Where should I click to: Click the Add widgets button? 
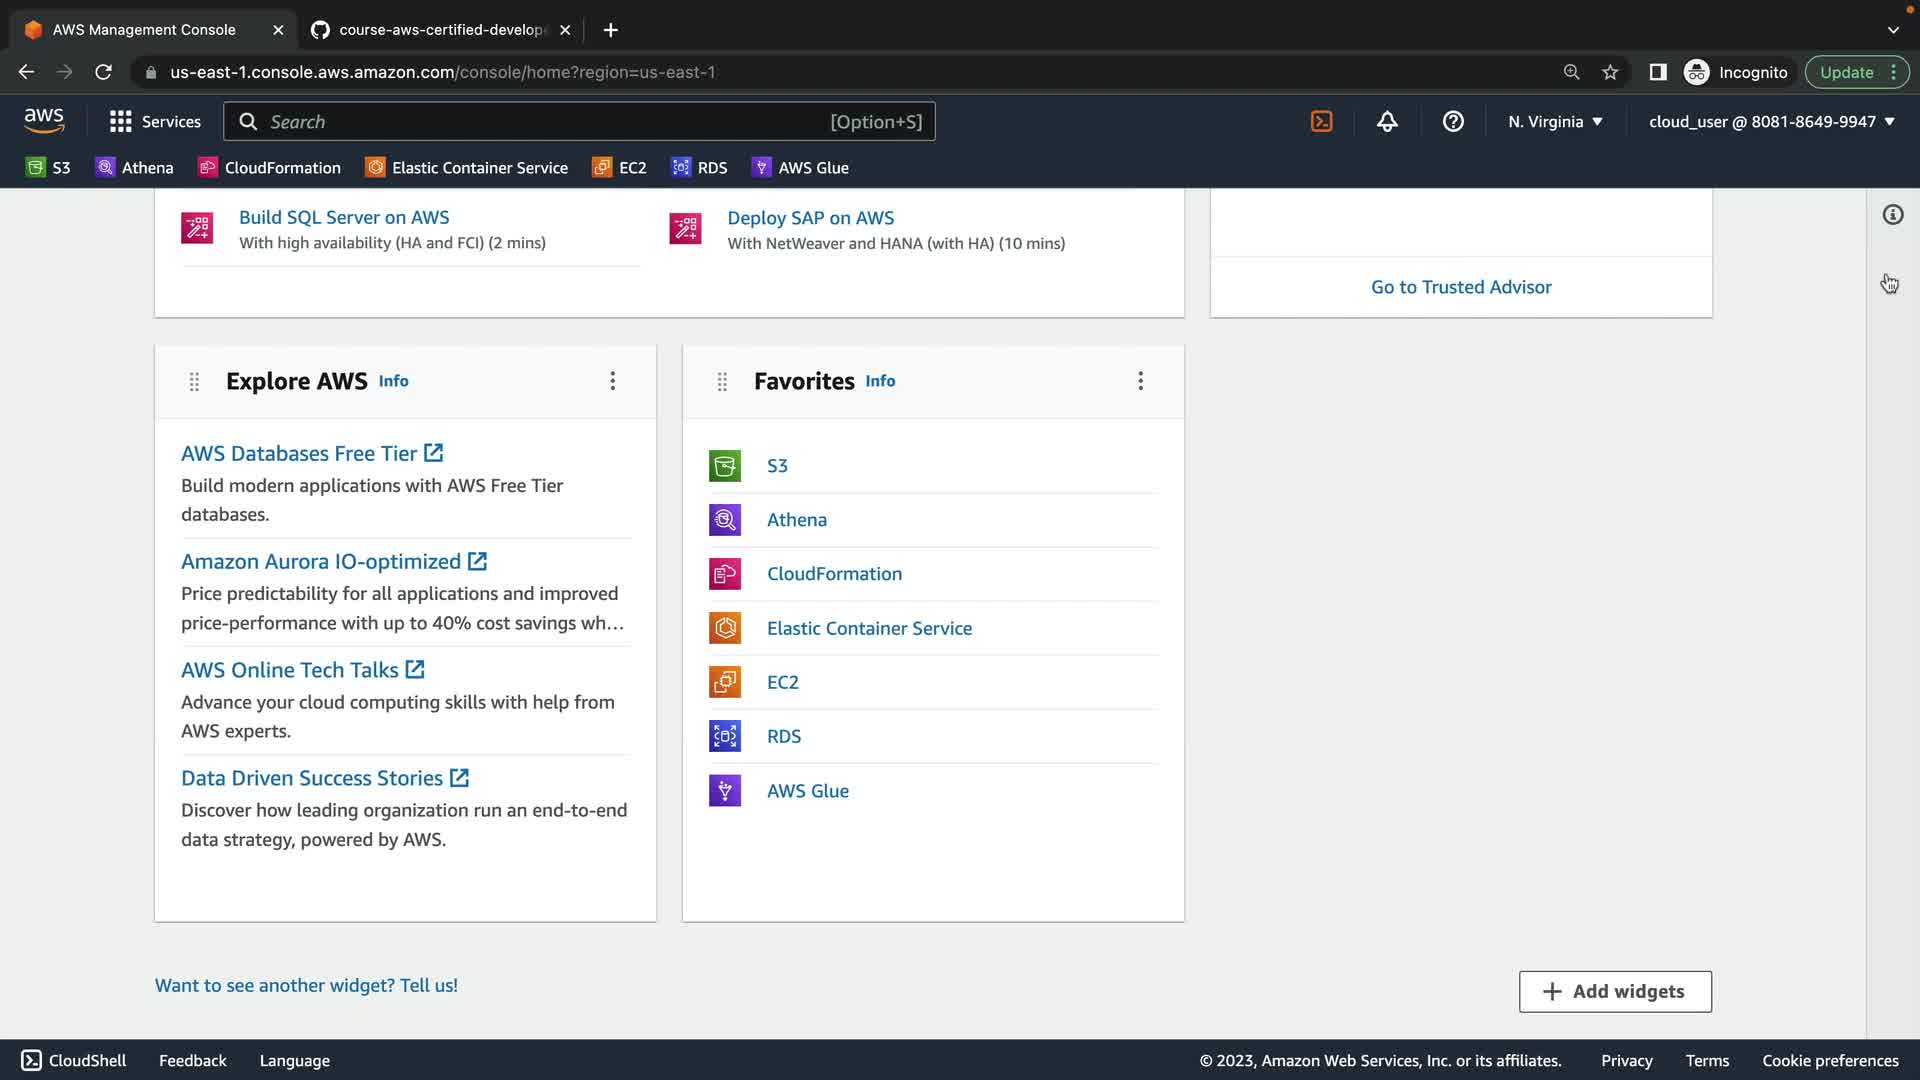tap(1615, 991)
